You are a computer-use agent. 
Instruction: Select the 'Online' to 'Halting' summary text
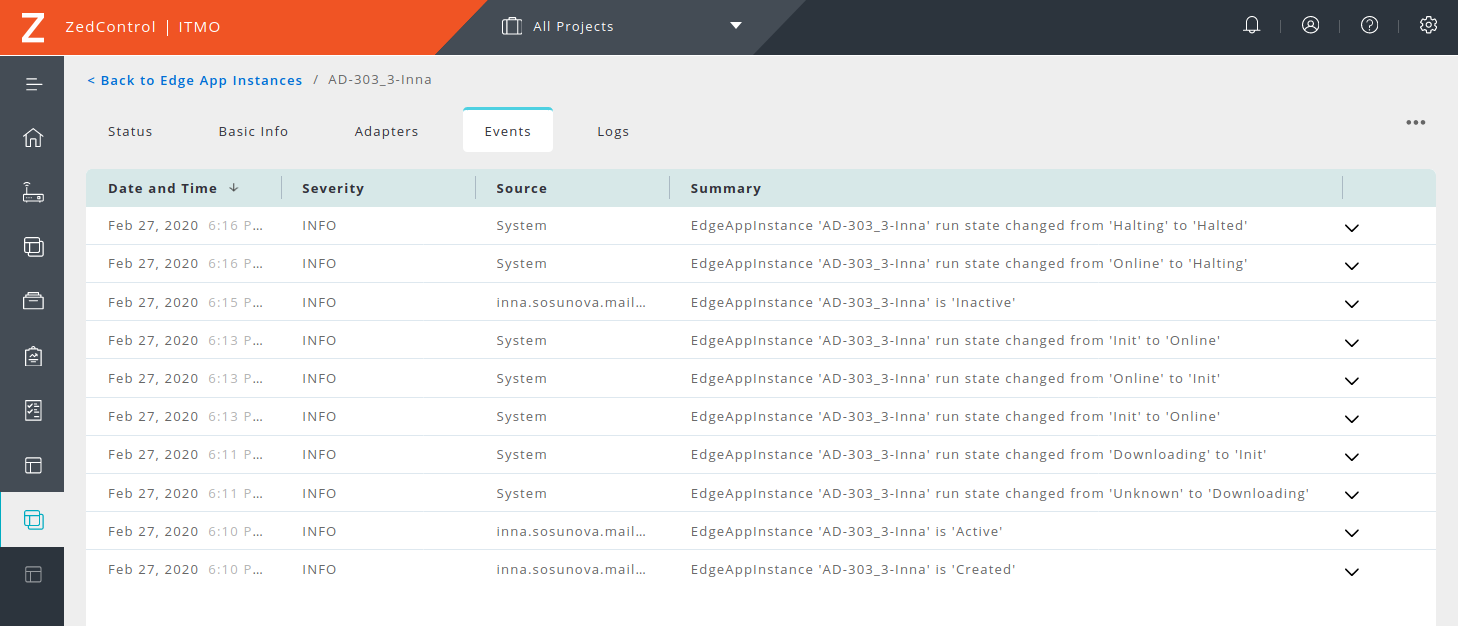click(969, 264)
